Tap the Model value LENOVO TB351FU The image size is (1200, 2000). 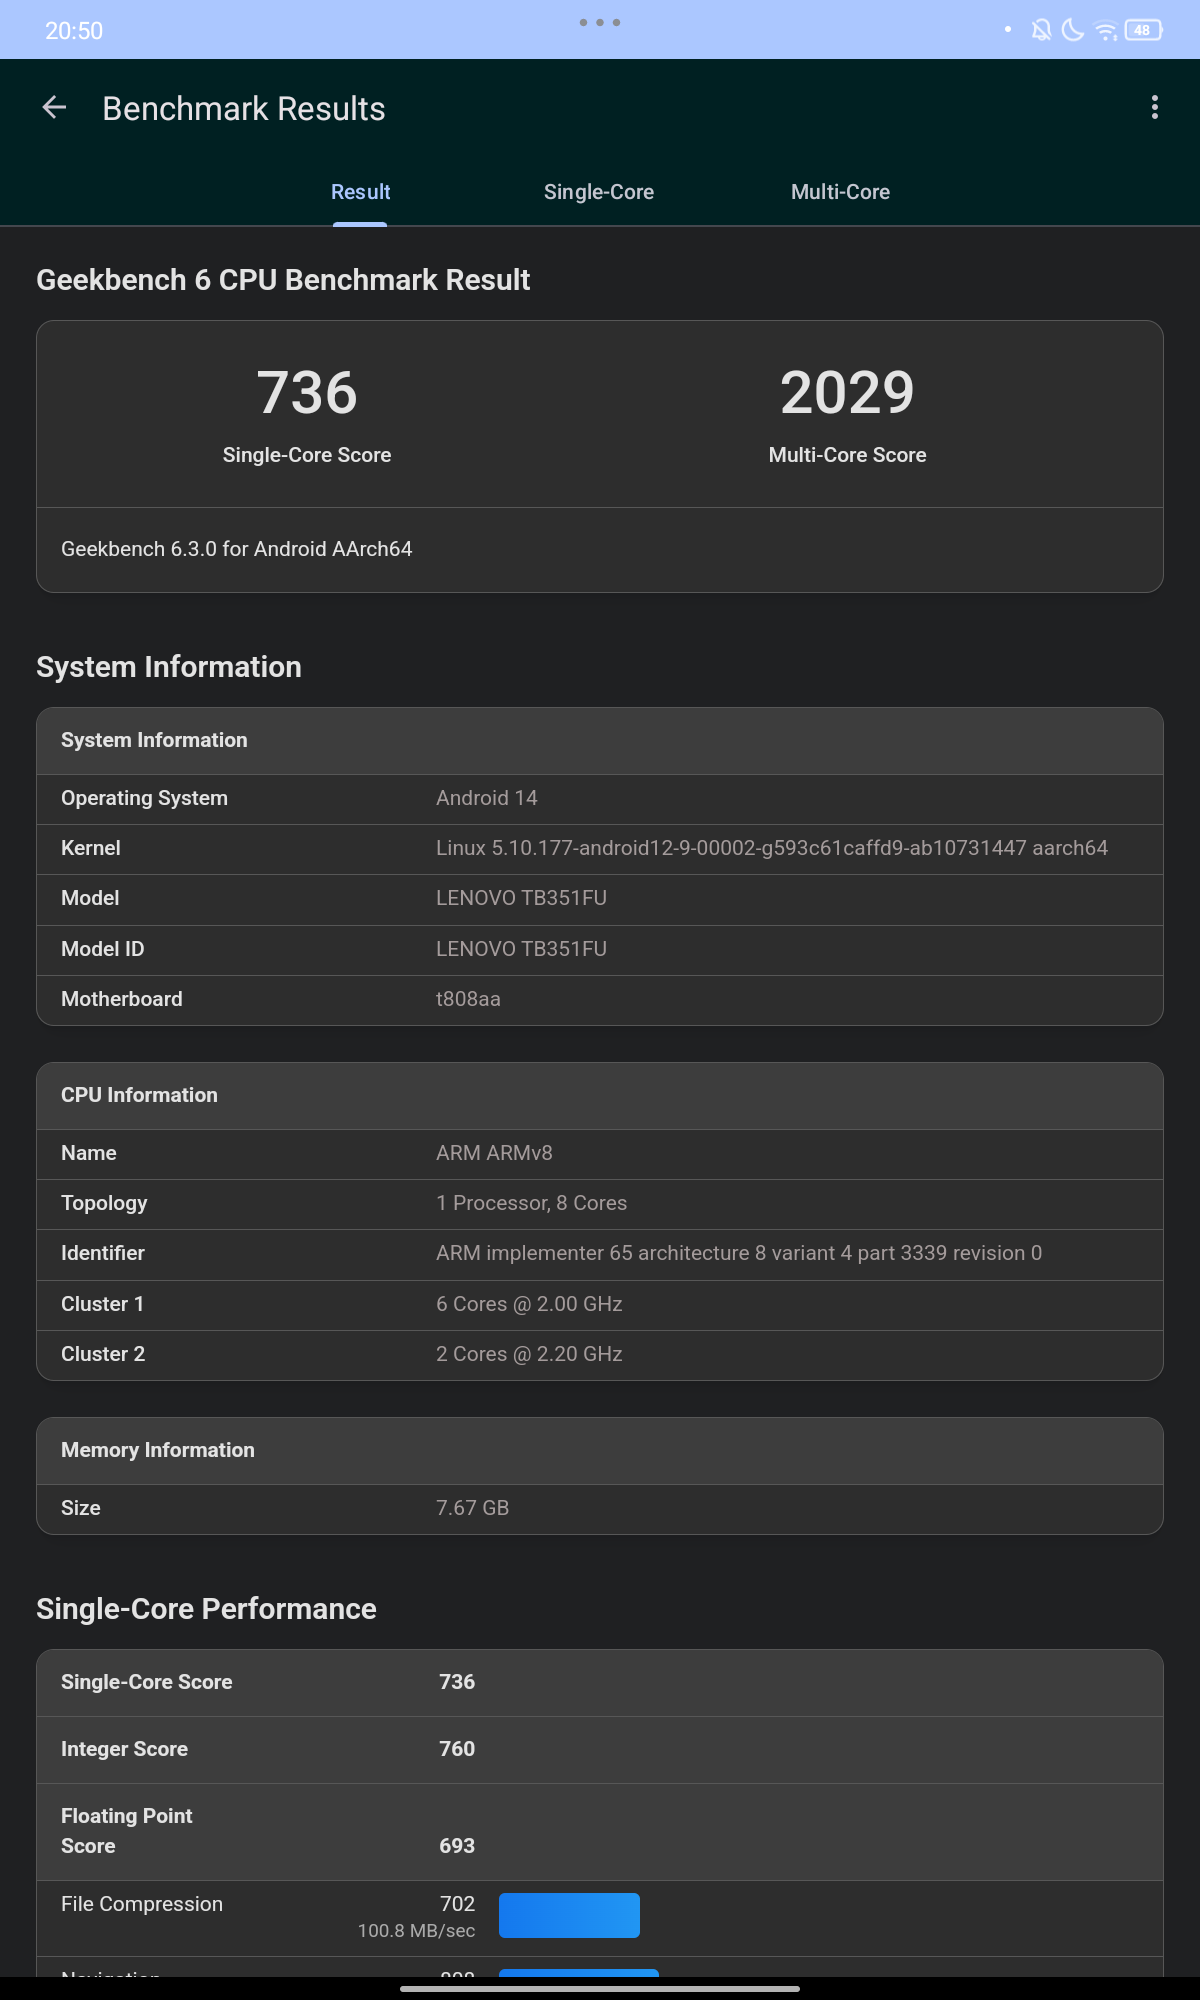[x=521, y=898]
